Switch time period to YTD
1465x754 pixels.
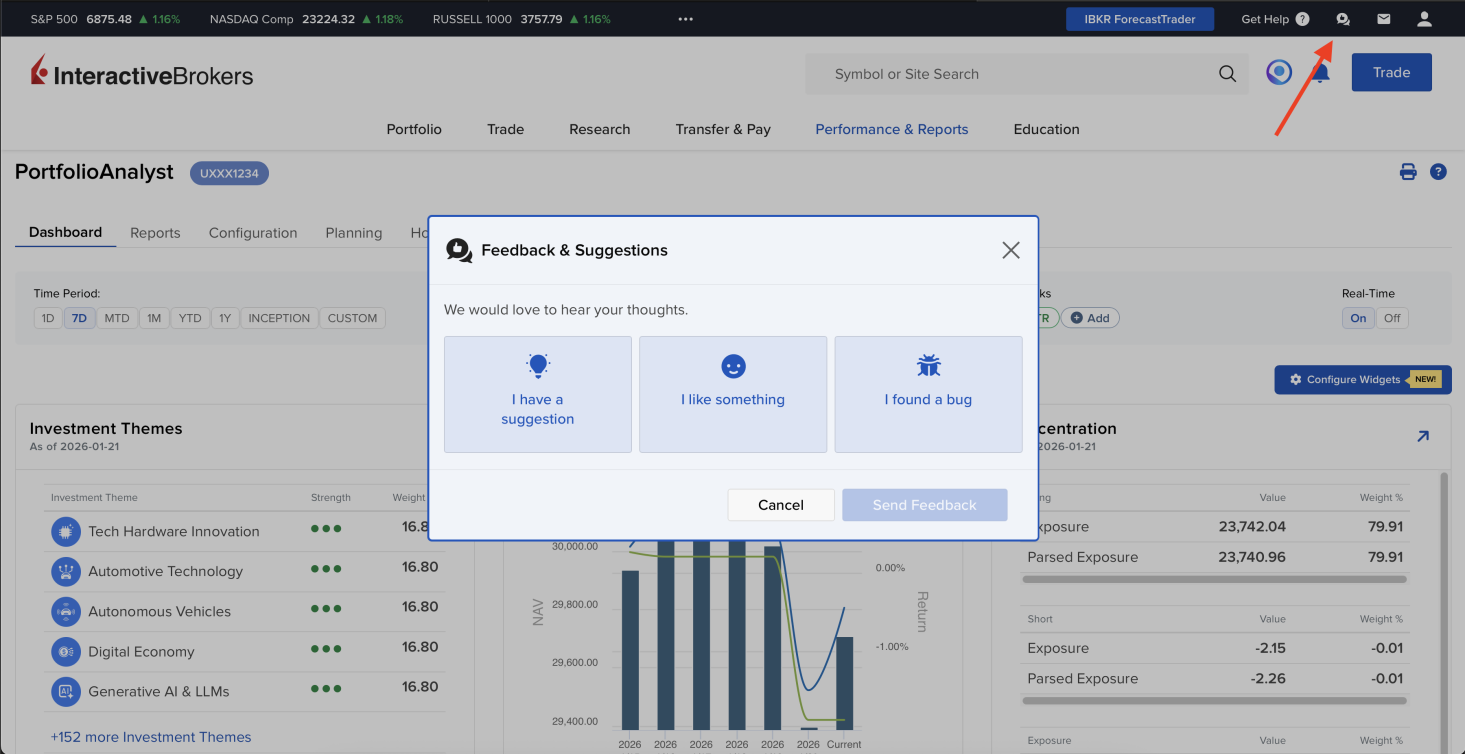[189, 317]
